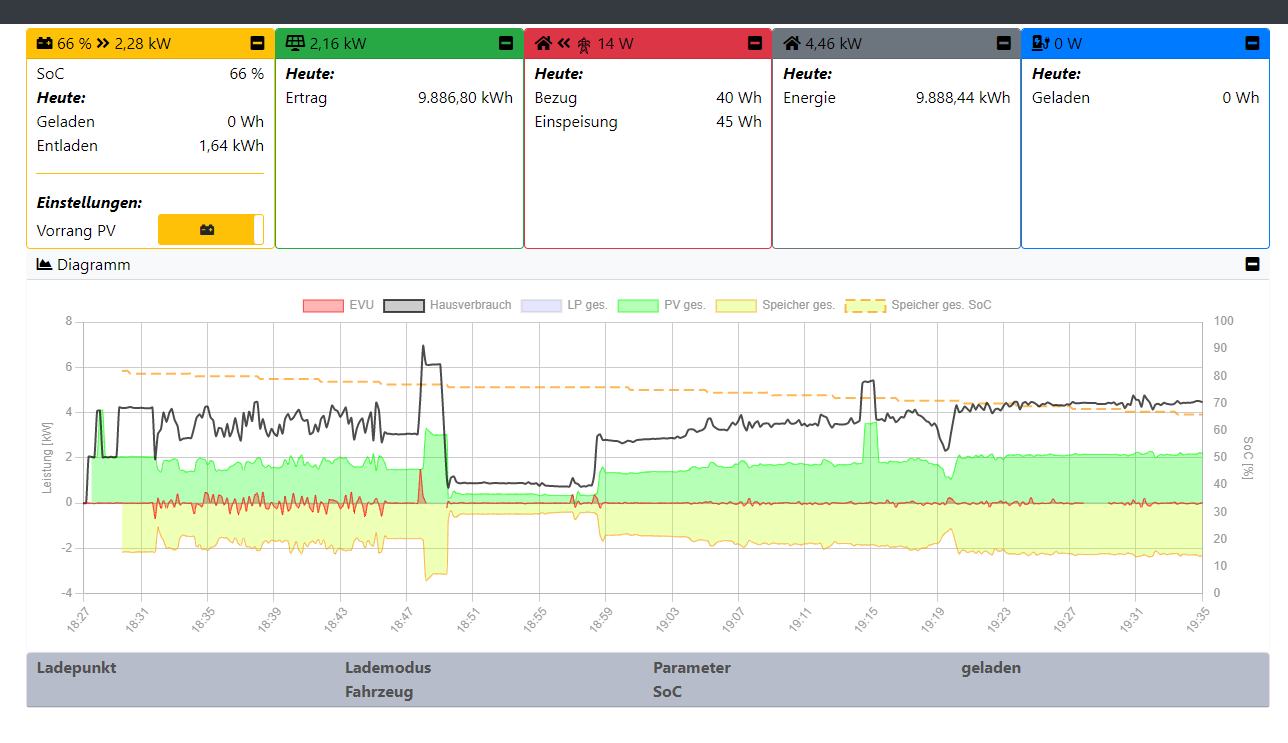The height and width of the screenshot is (743, 1288).
Task: Toggle PV ges. series in chart legend
Action: [661, 305]
